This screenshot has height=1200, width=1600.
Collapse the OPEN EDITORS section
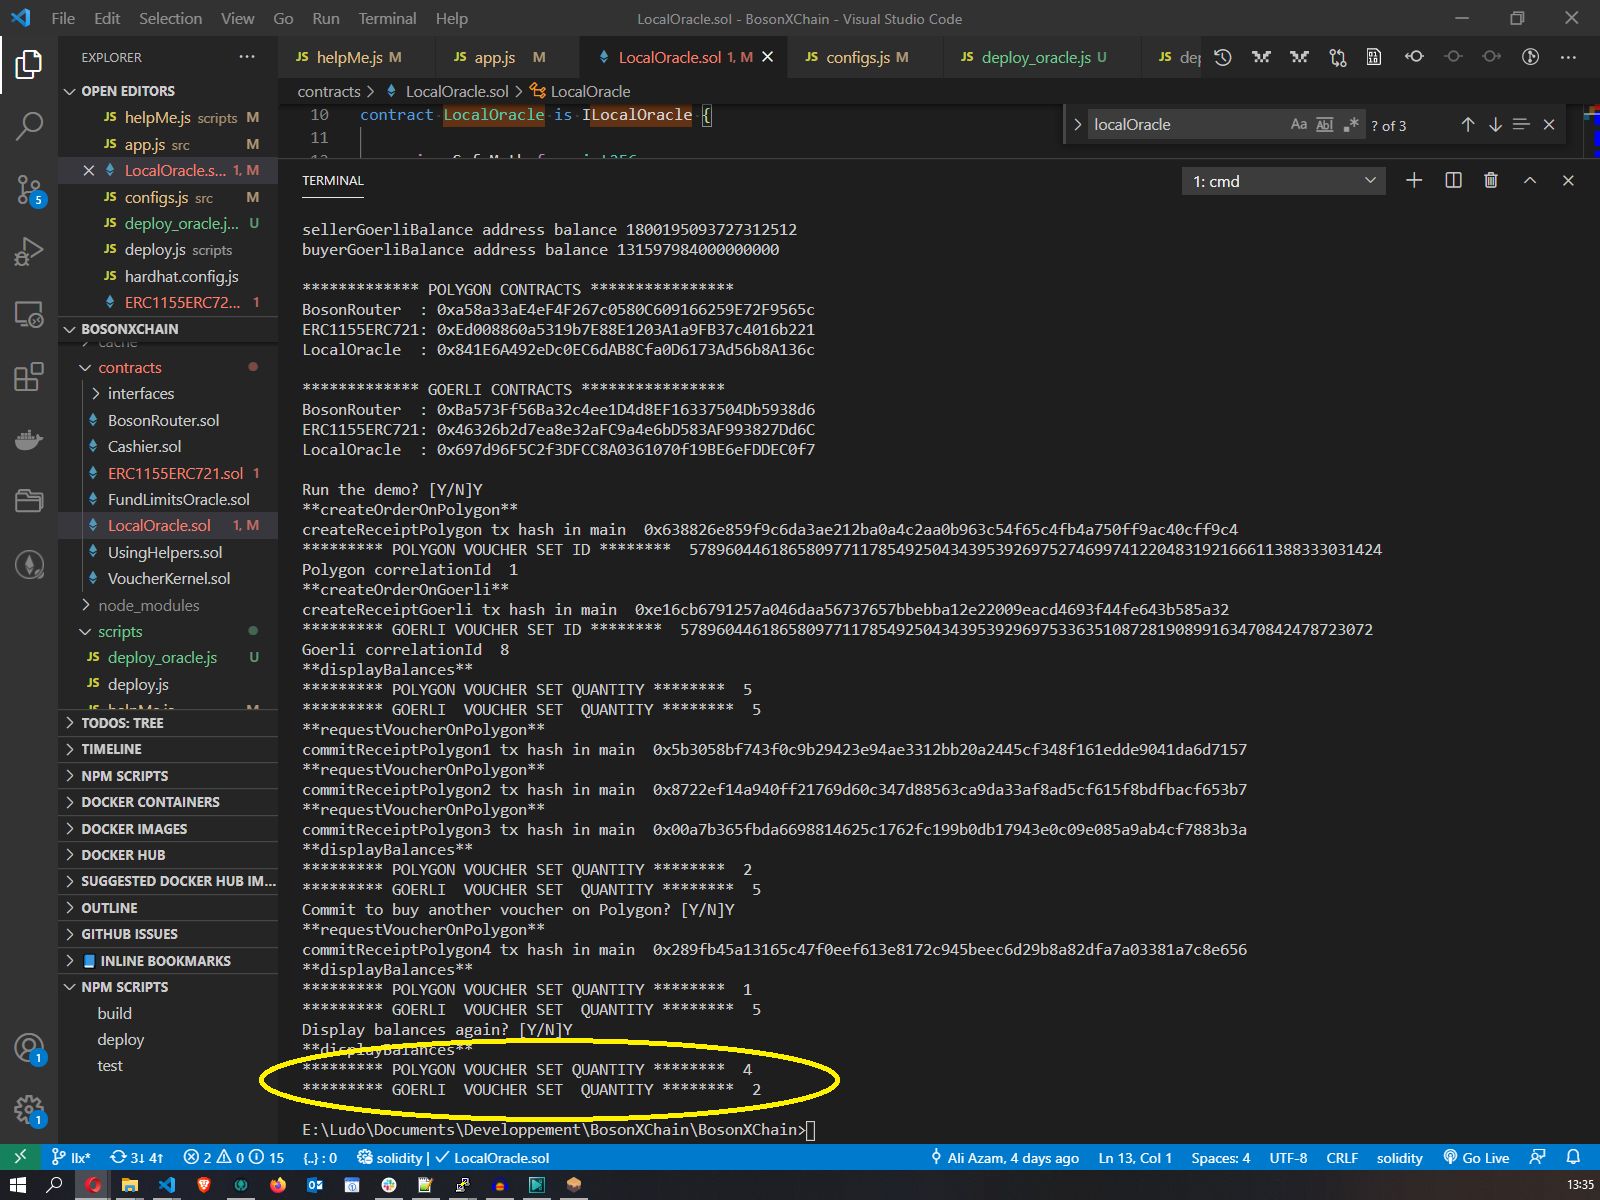(x=168, y=91)
